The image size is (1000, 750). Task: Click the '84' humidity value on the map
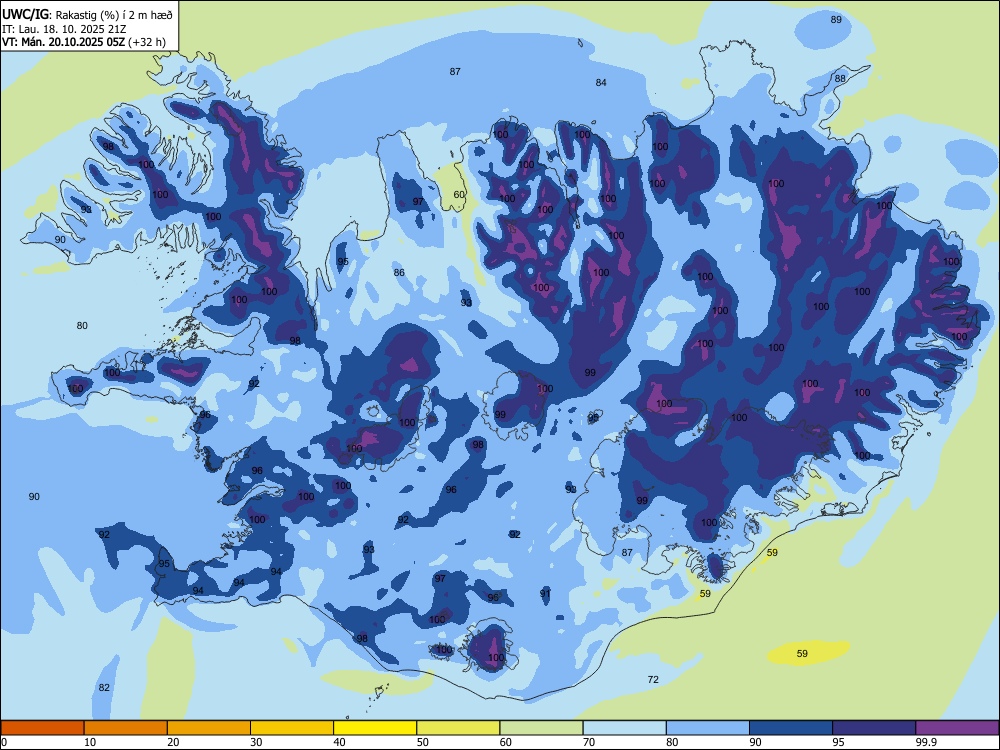coord(601,82)
